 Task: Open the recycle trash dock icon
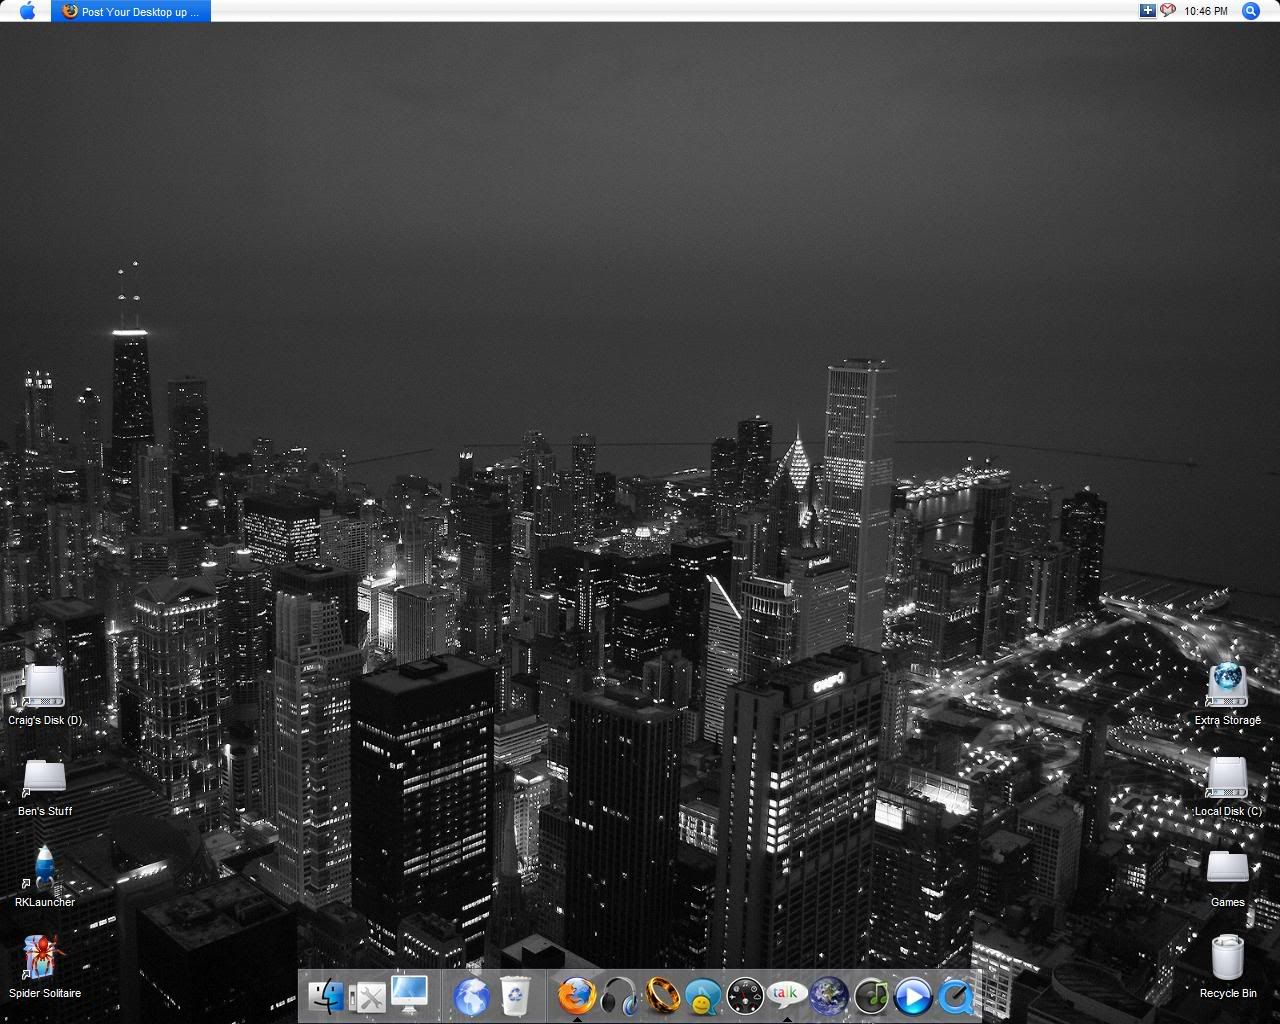click(x=515, y=996)
